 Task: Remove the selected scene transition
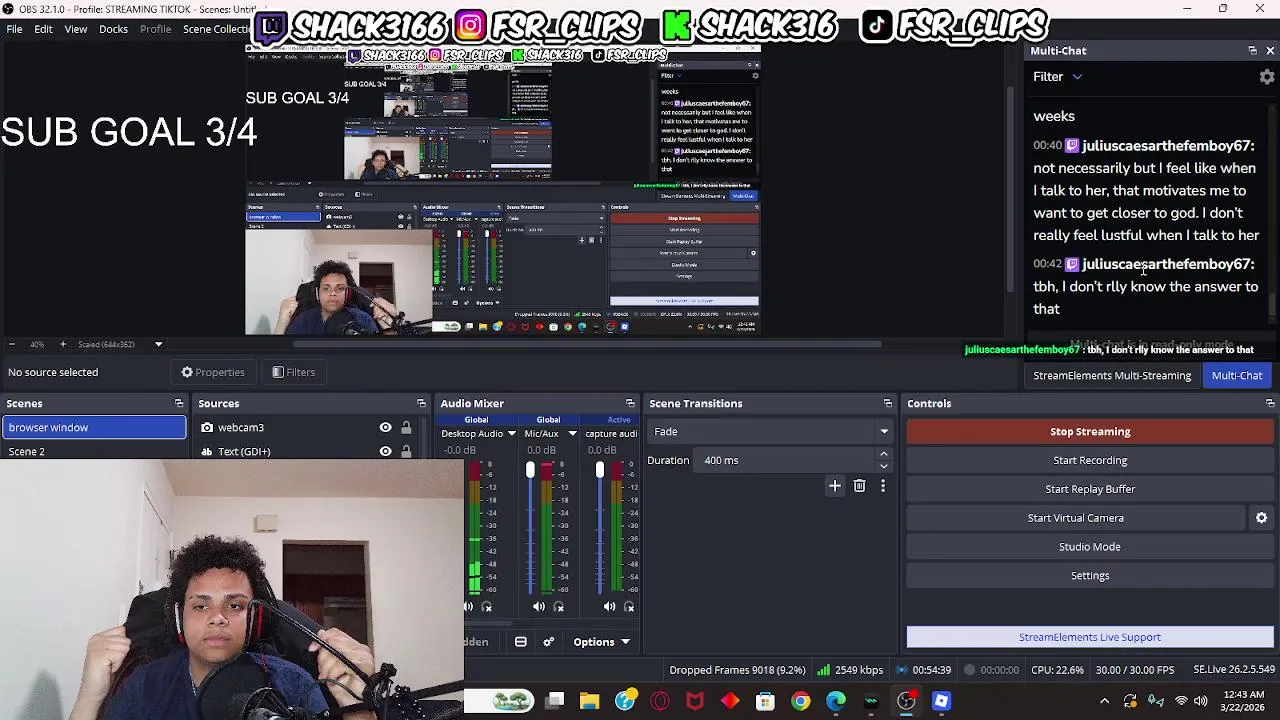[x=859, y=486]
